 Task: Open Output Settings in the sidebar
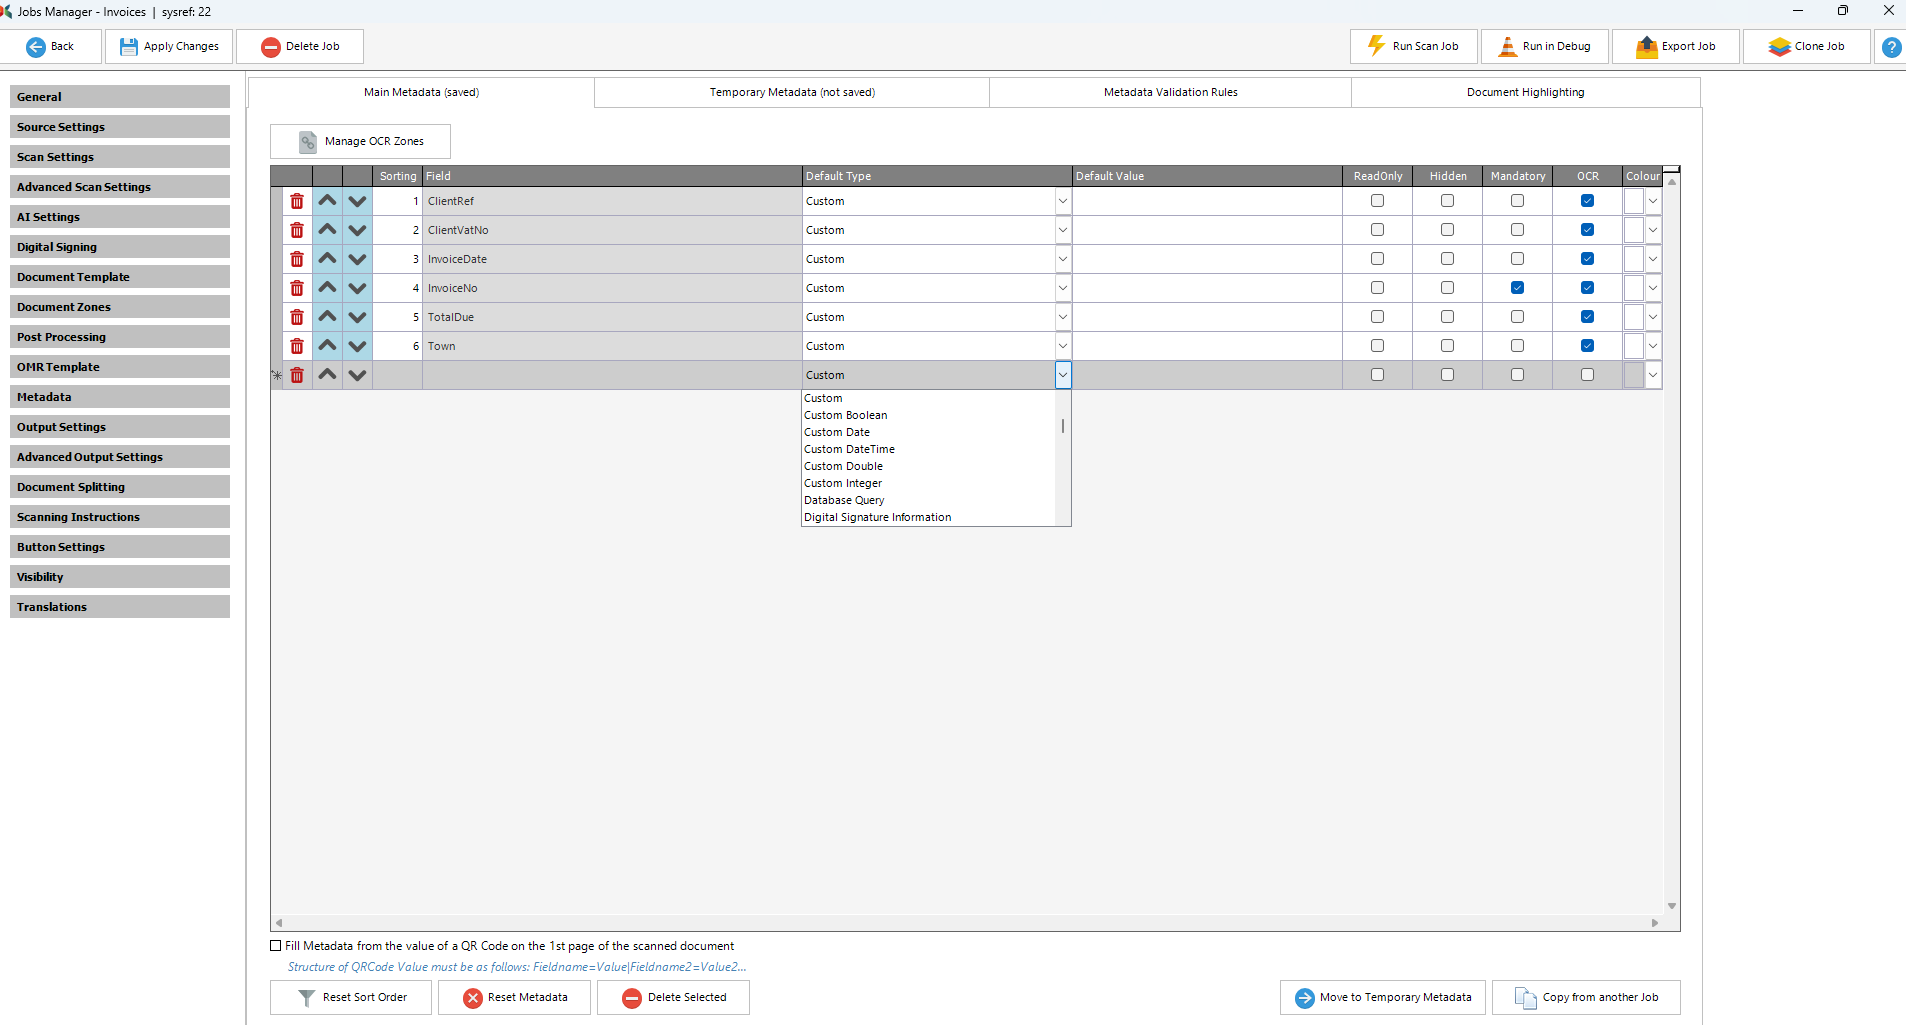click(x=120, y=427)
